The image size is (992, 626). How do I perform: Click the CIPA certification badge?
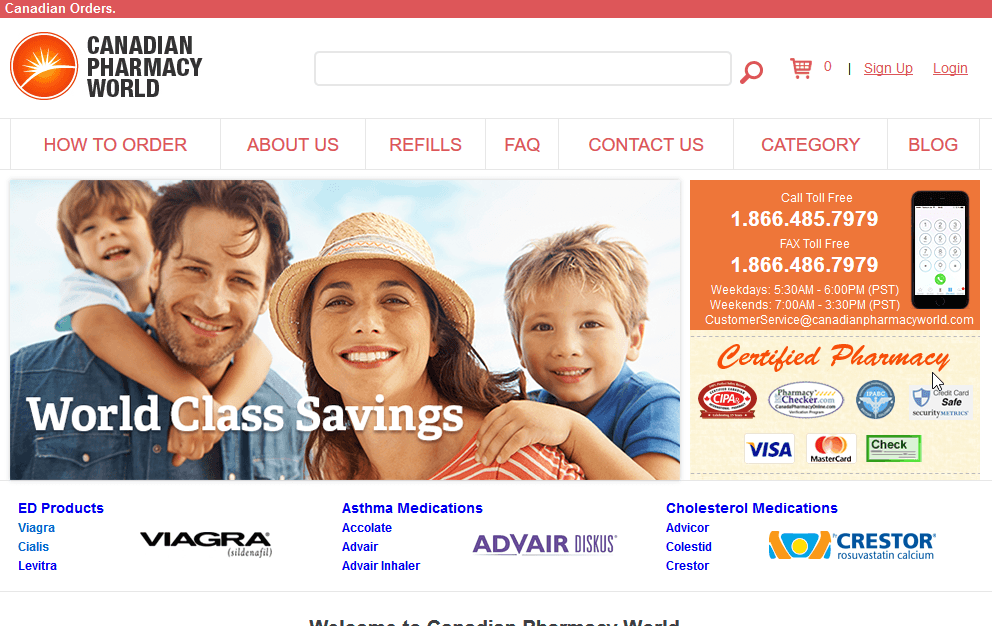(728, 399)
